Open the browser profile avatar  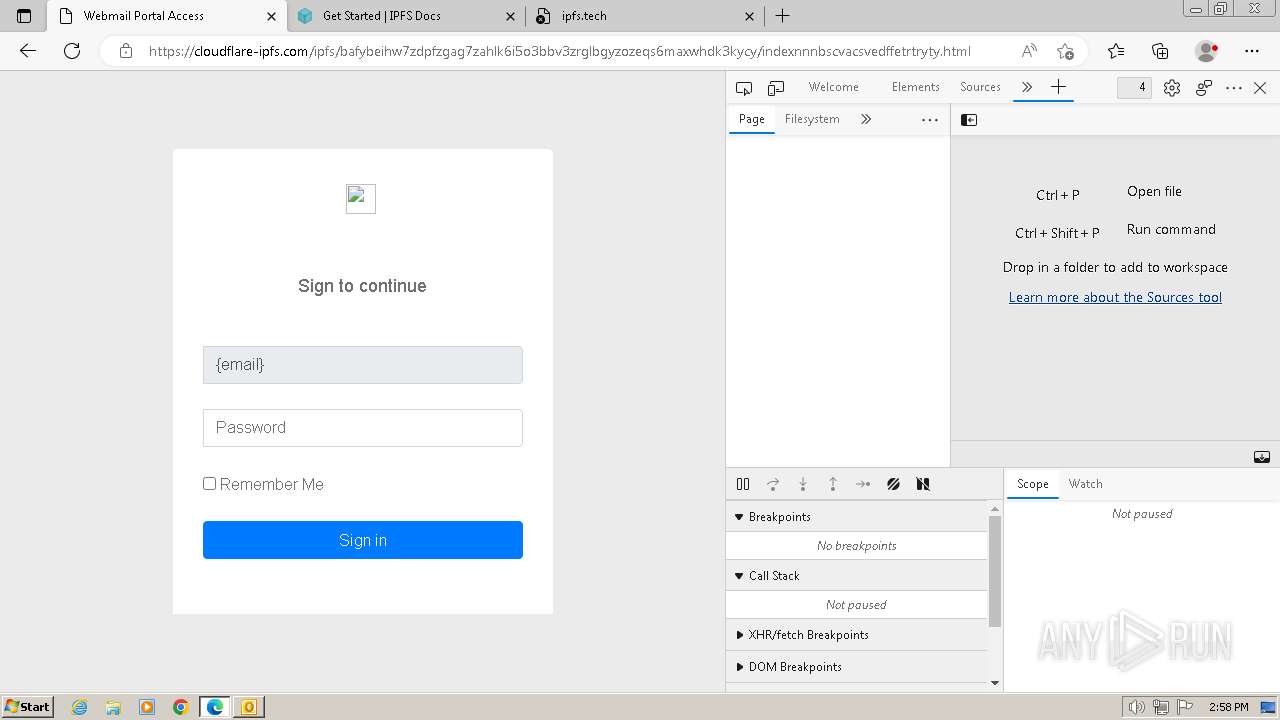(x=1206, y=51)
